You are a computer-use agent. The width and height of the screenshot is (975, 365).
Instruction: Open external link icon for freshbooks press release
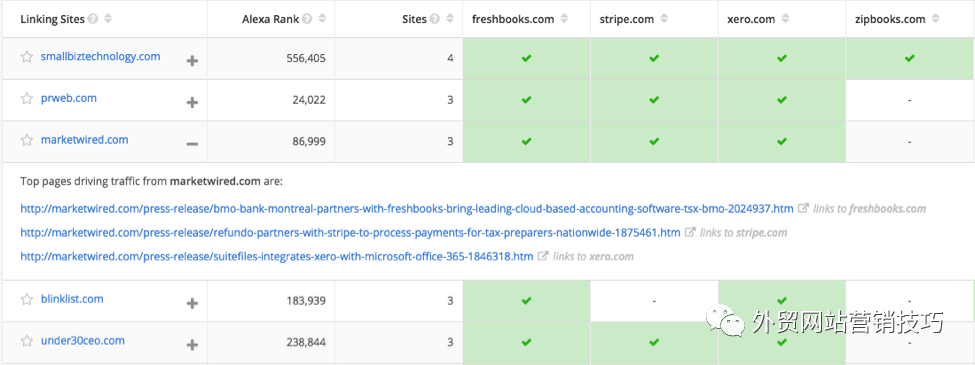(x=803, y=209)
